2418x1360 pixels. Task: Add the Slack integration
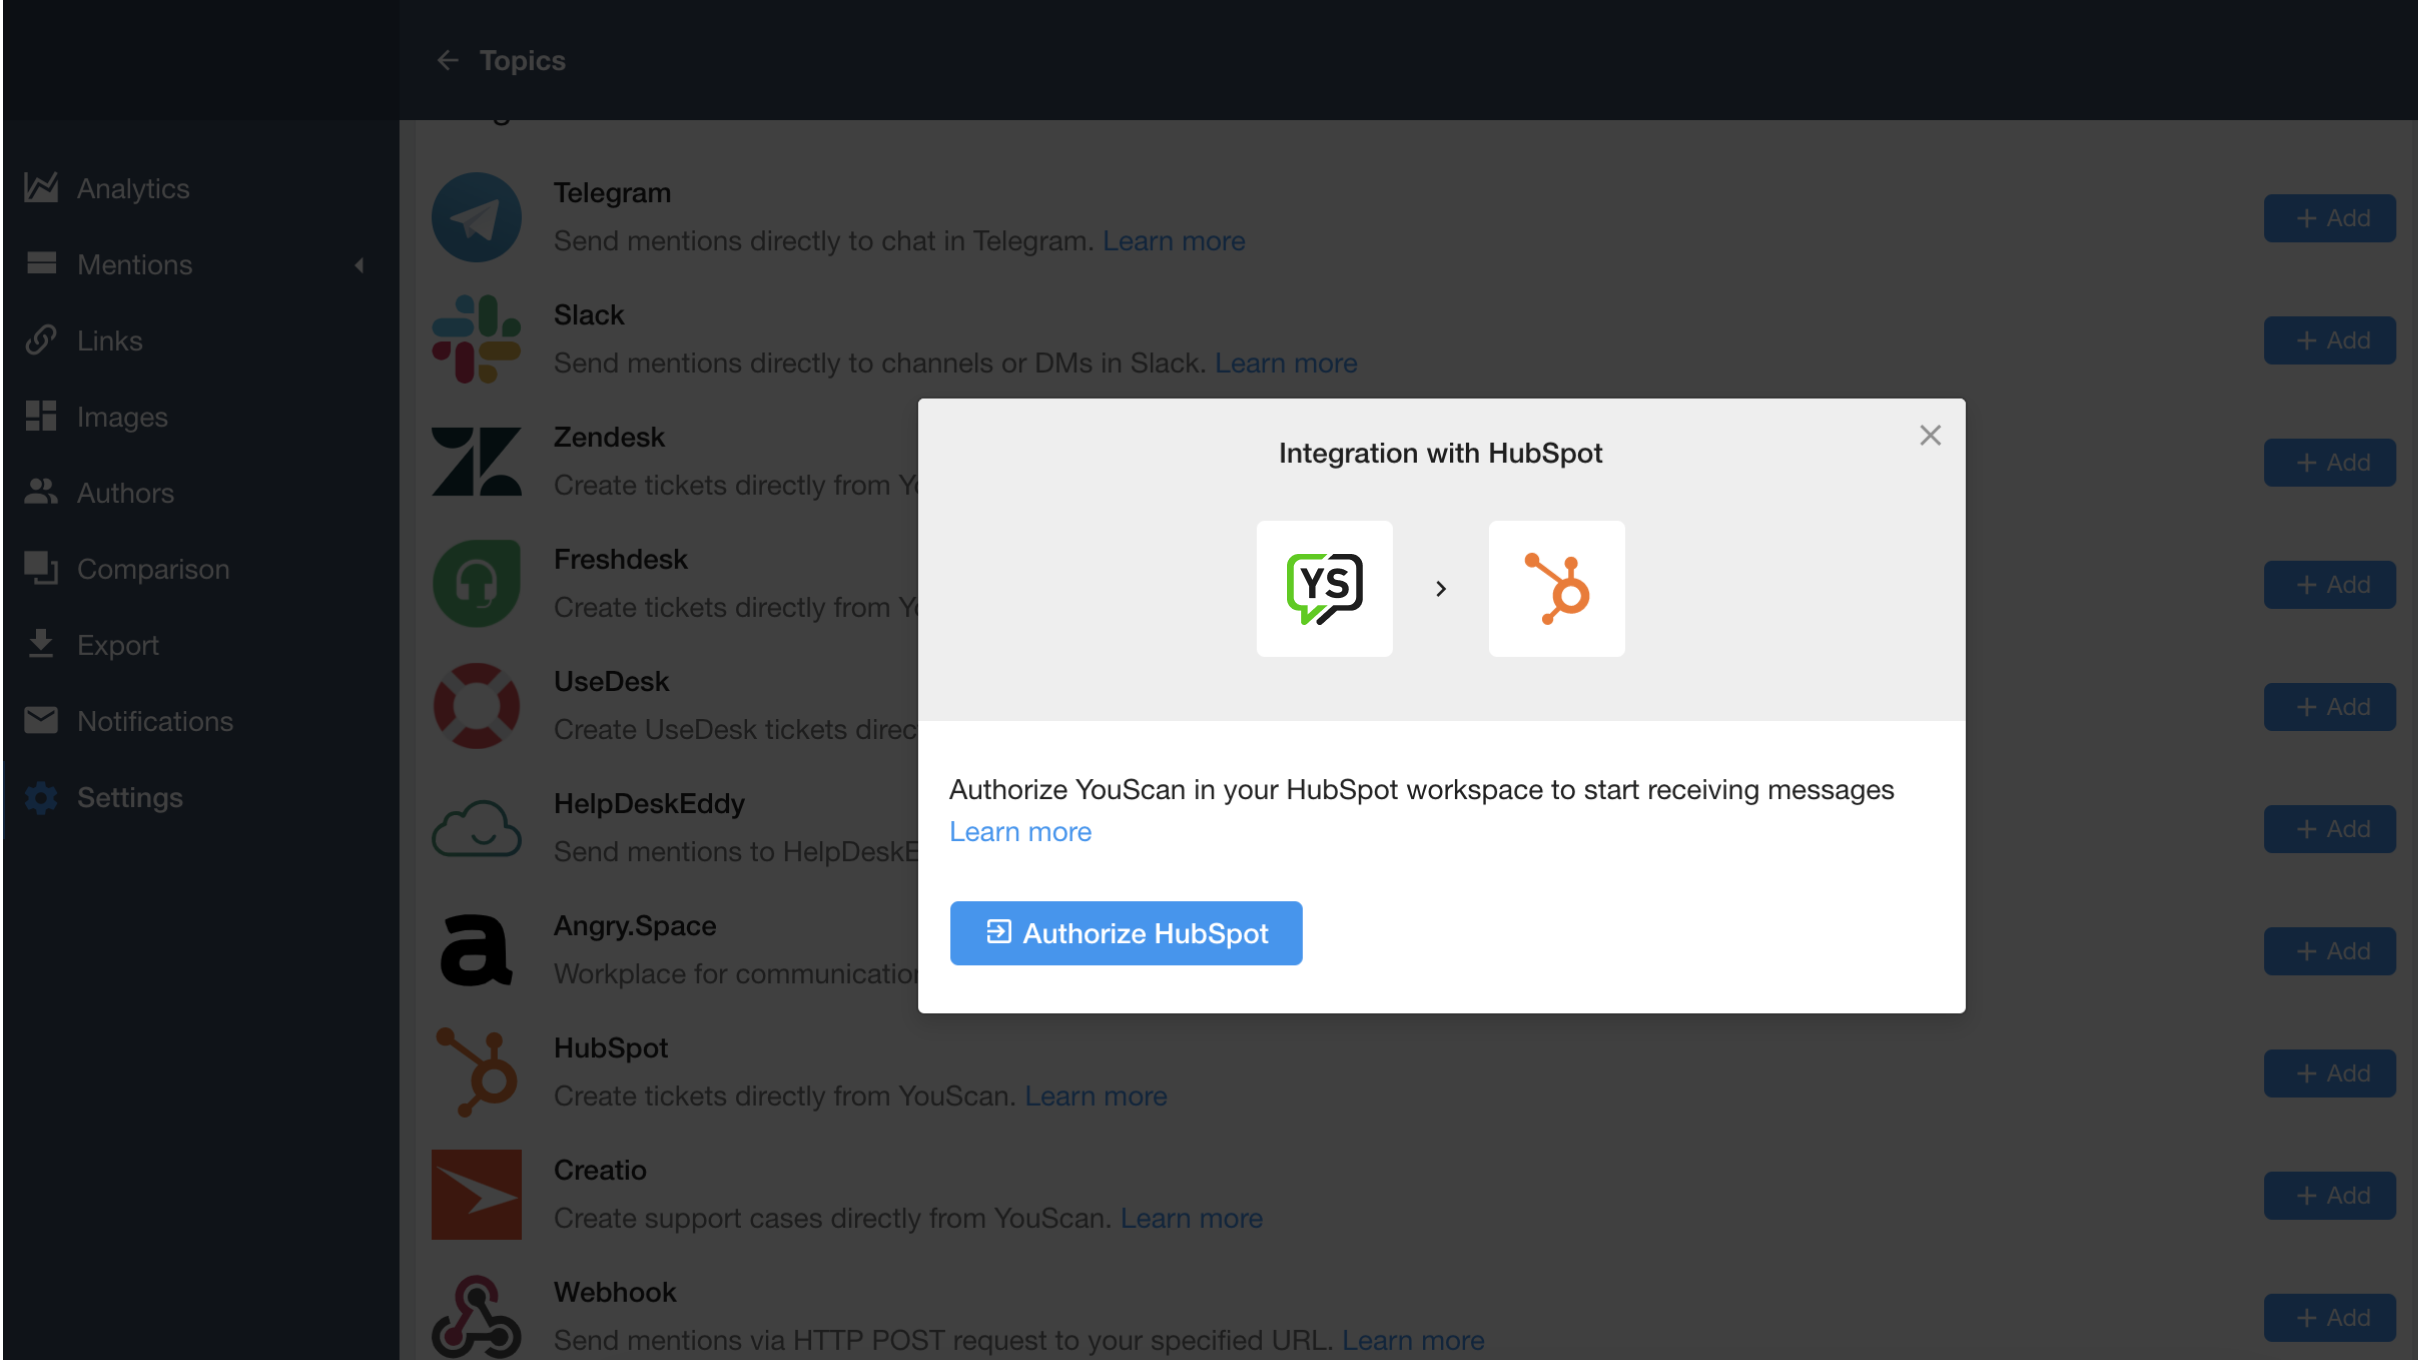(x=2328, y=339)
